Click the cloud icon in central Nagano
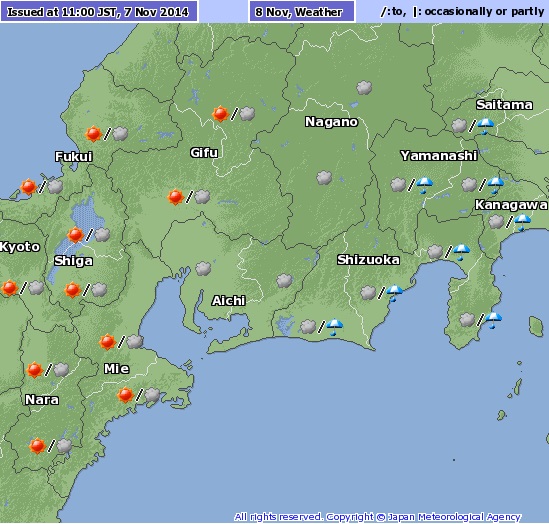Viewport: 549px width, 524px height. [324, 177]
